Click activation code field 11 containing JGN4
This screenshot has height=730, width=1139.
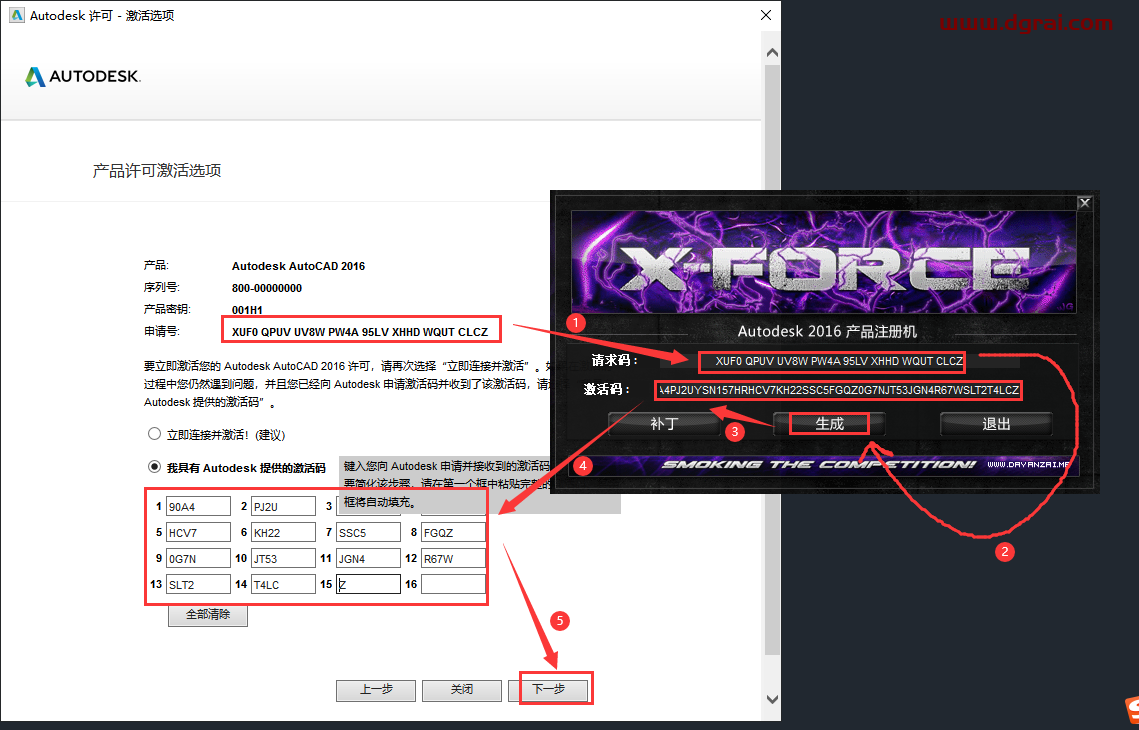[368, 559]
